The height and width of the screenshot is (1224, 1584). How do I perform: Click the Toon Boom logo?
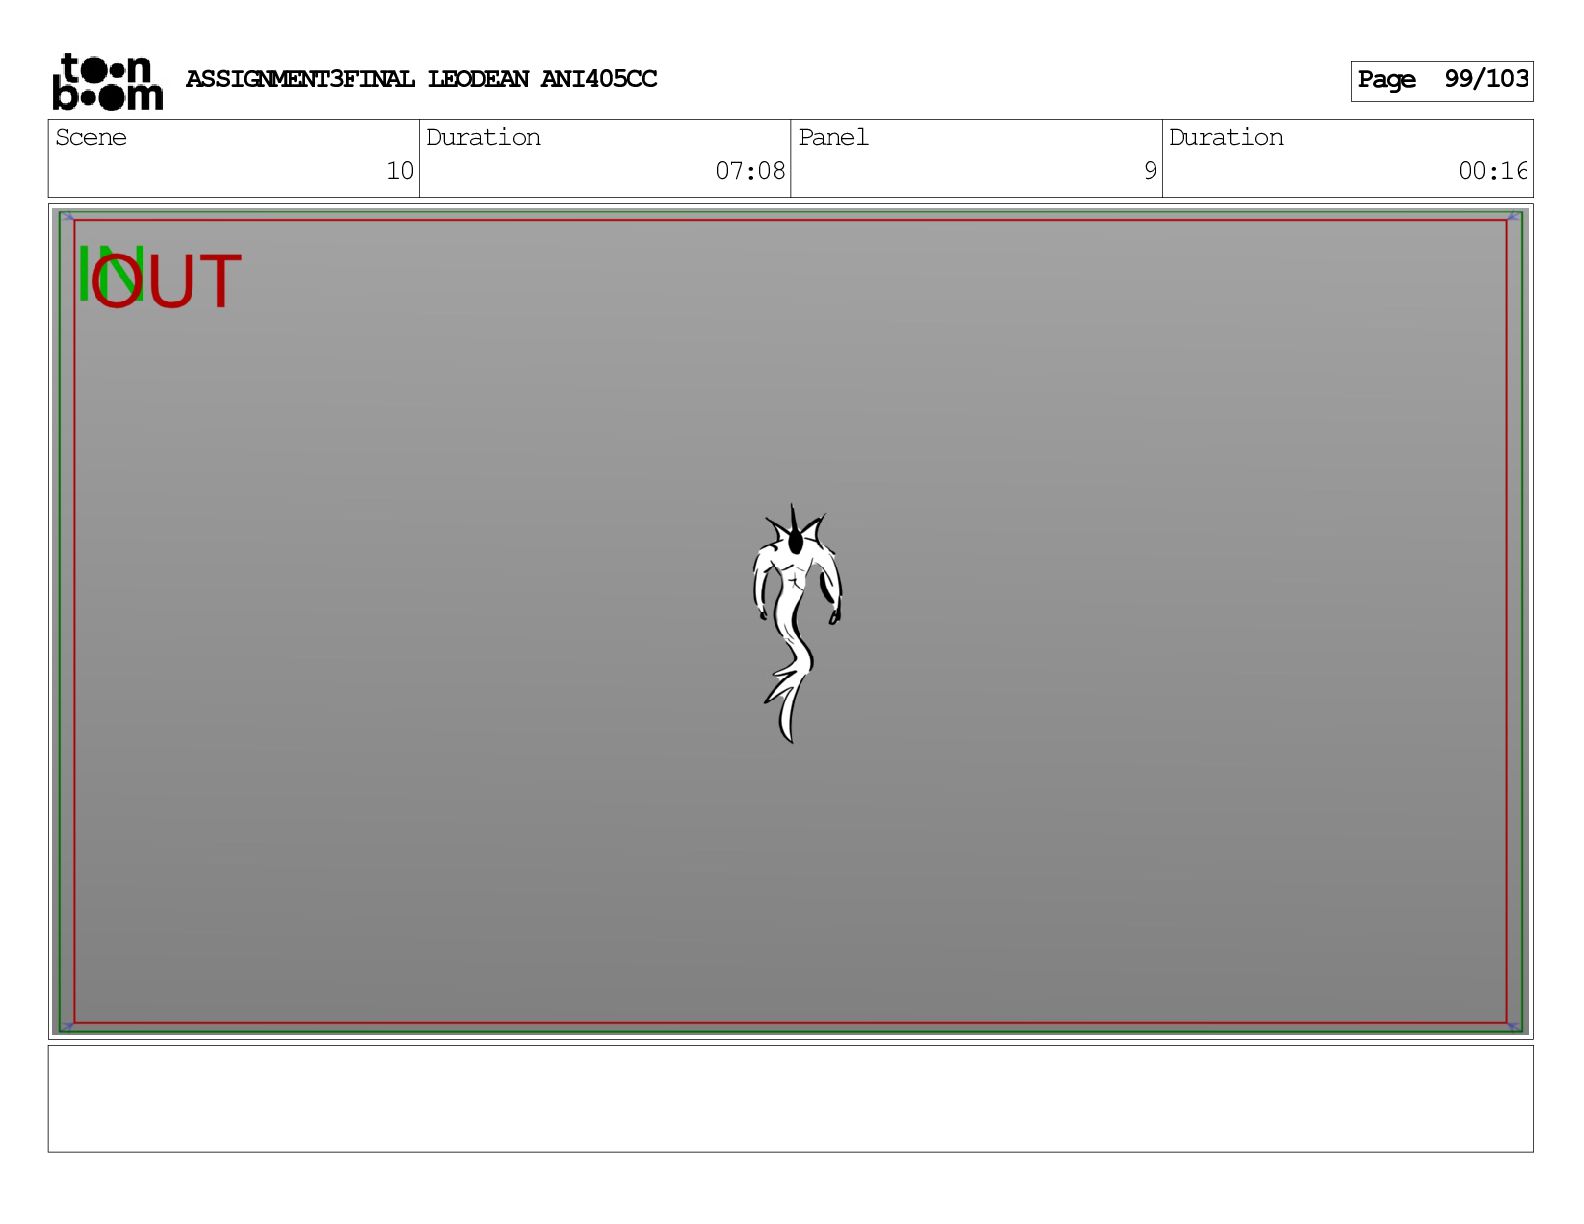coord(107,81)
